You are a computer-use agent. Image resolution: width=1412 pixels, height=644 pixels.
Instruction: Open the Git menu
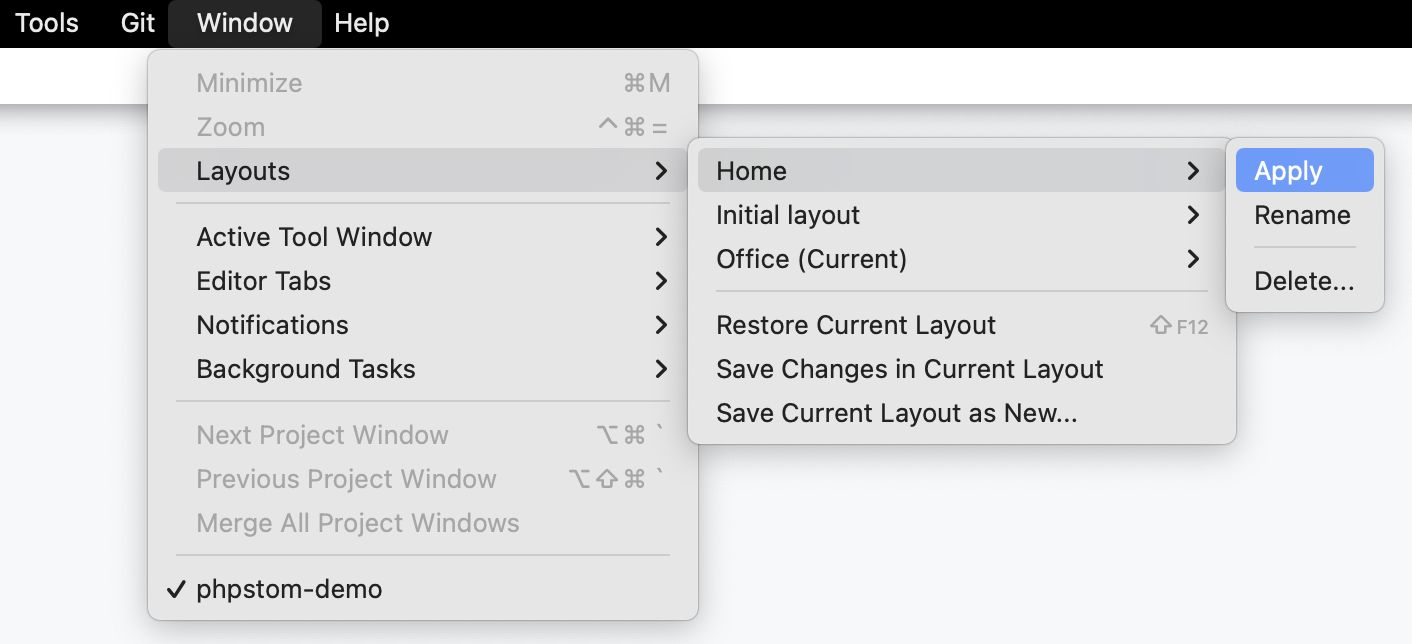[x=138, y=23]
